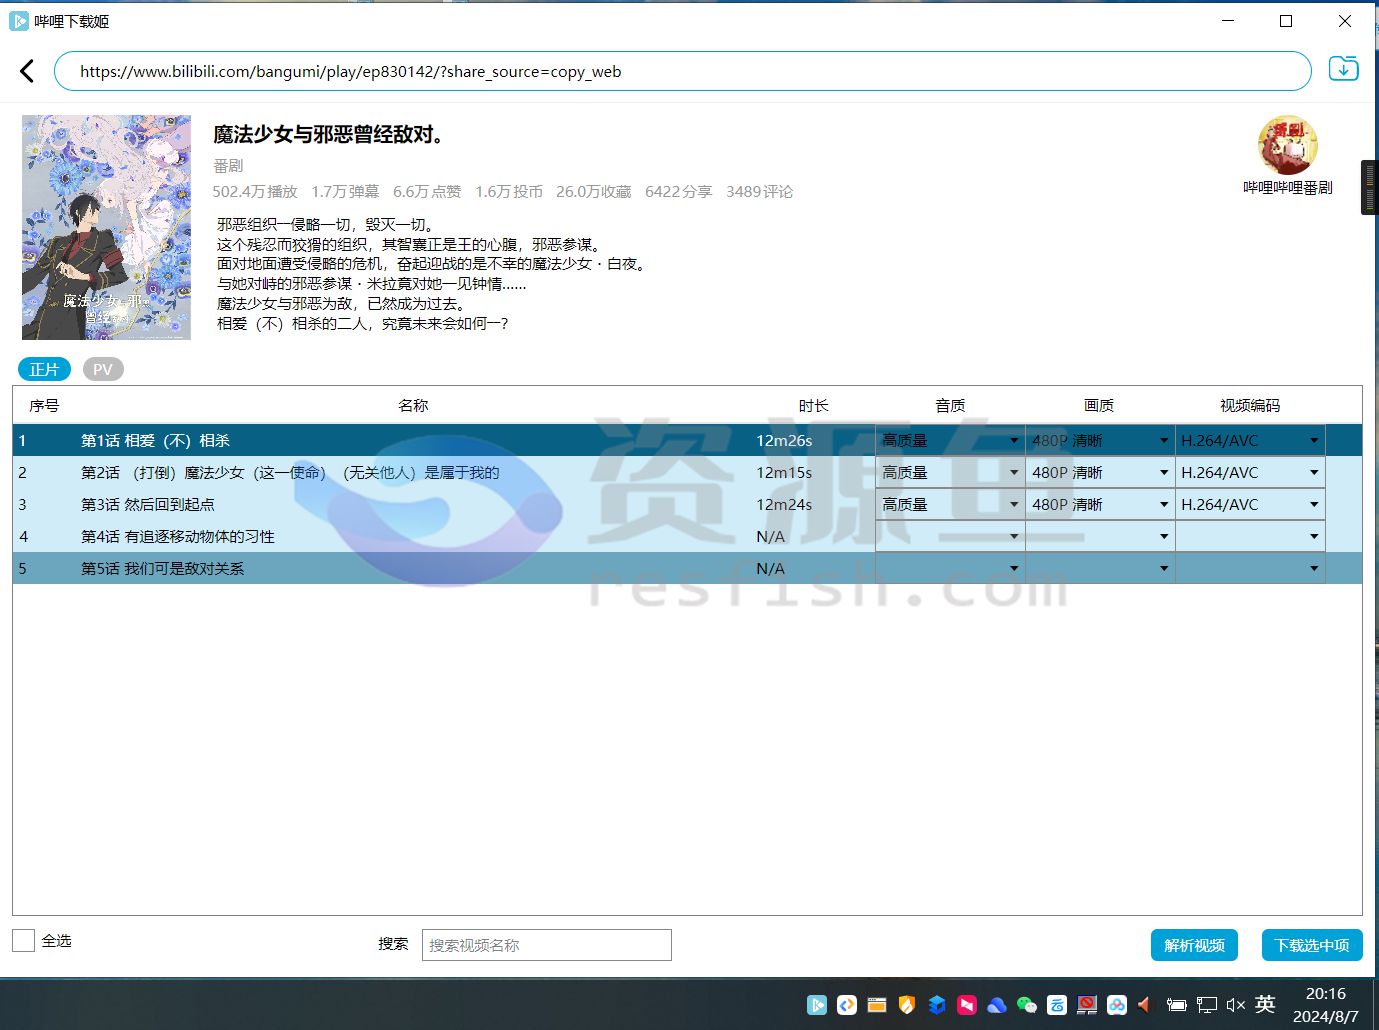Expand the empty 视频编码 dropdown for episode 5
The image size is (1379, 1030).
pyautogui.click(x=1250, y=568)
